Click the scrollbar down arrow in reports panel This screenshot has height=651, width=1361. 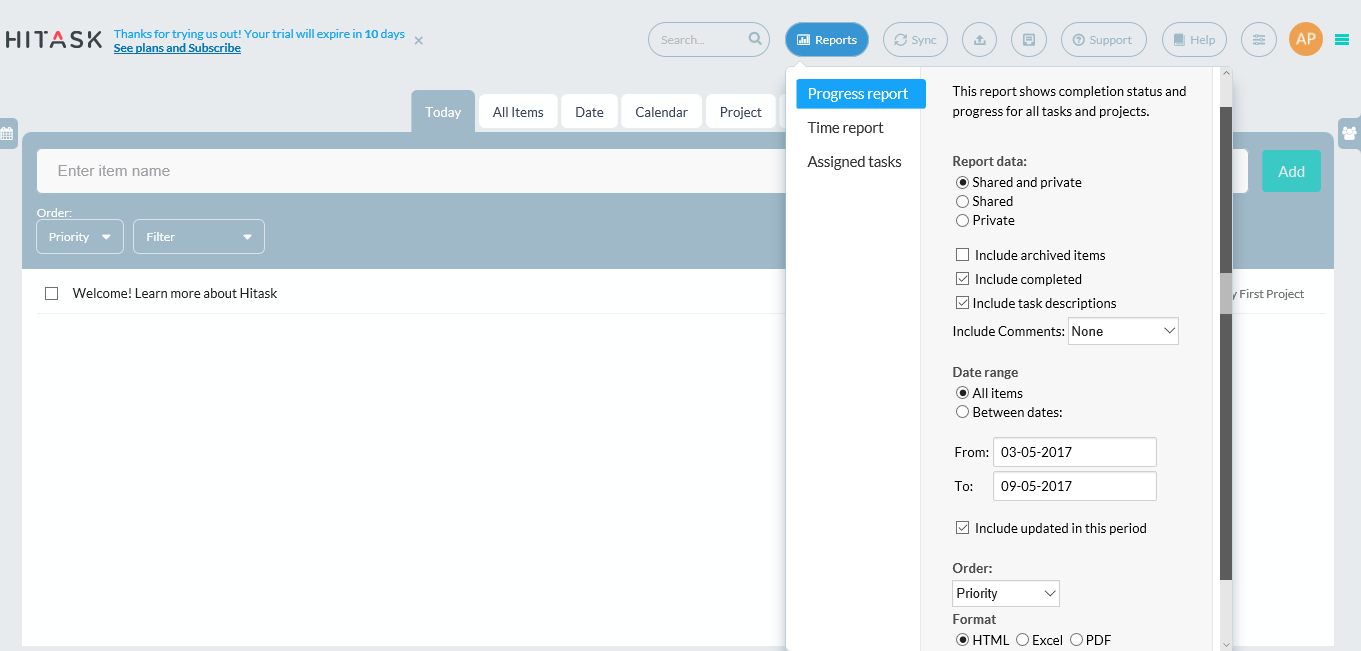tap(1226, 644)
